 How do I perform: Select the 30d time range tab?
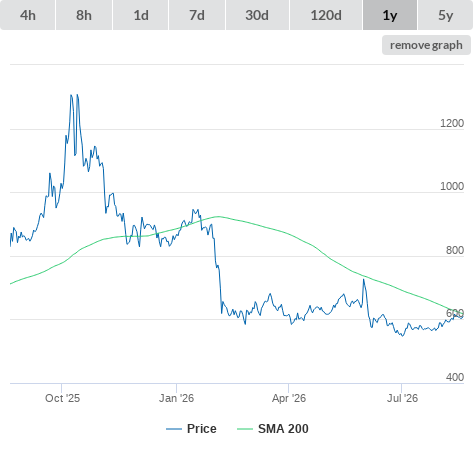coord(257,15)
